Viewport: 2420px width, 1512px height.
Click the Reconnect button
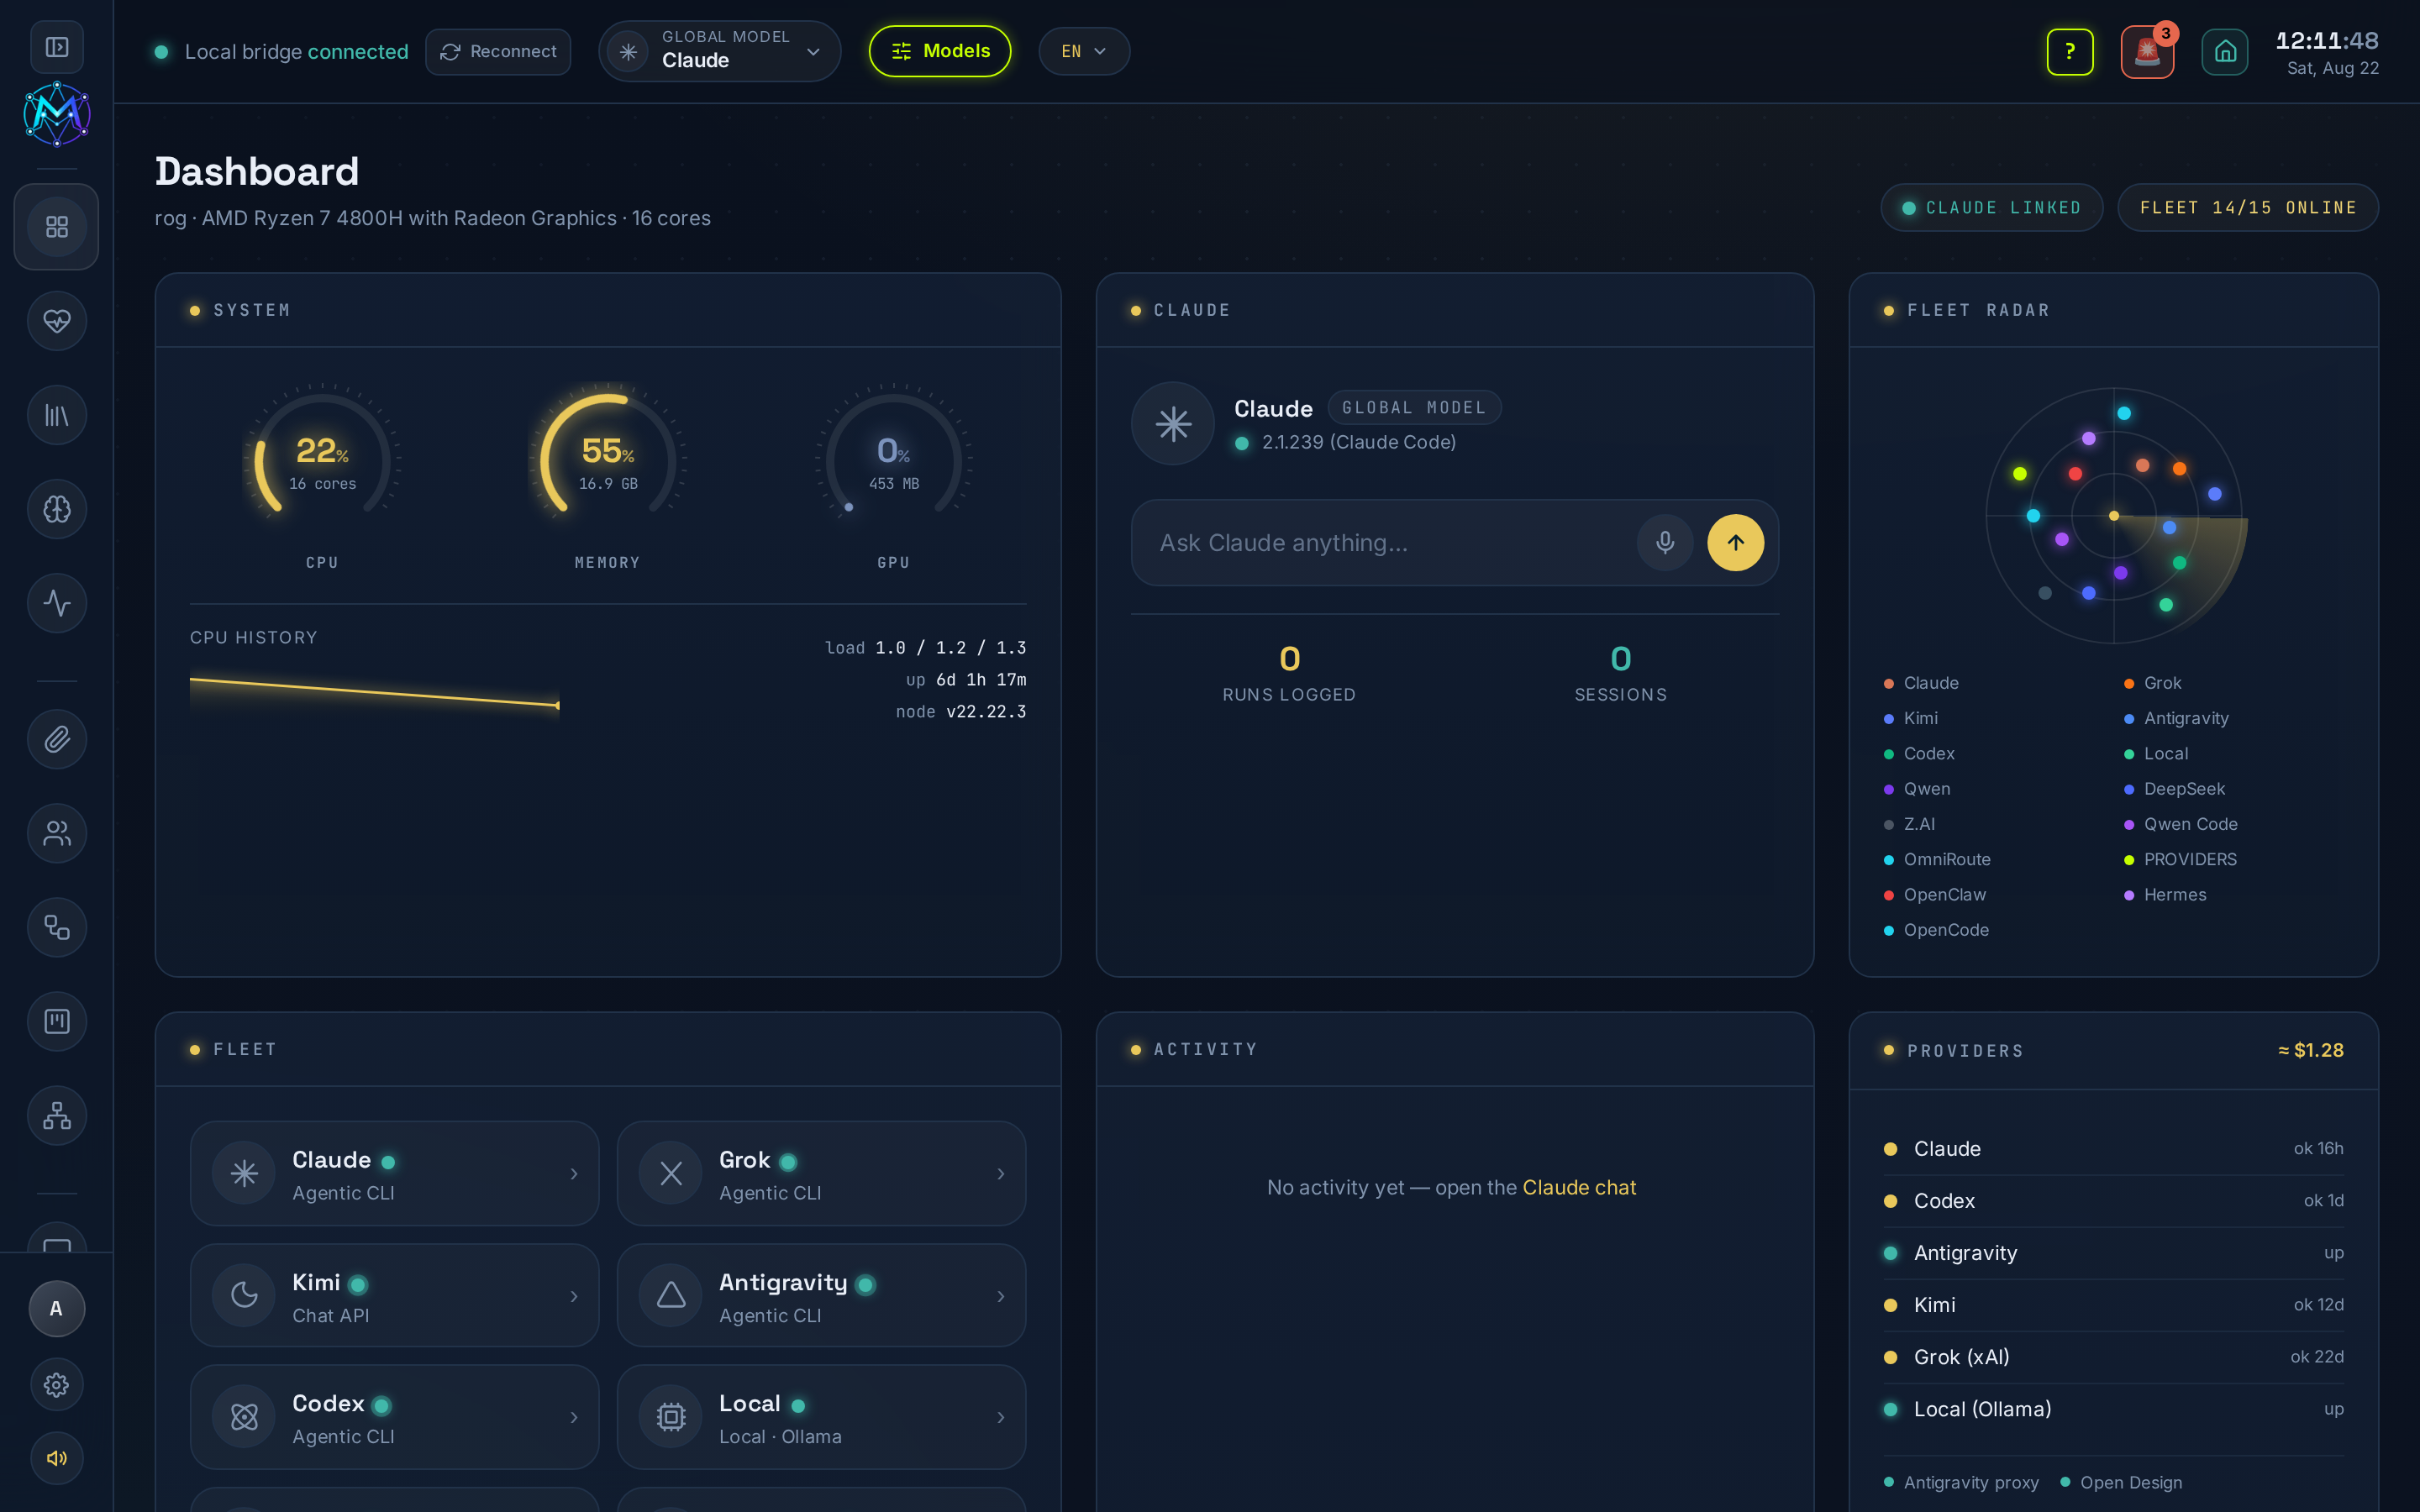point(498,51)
